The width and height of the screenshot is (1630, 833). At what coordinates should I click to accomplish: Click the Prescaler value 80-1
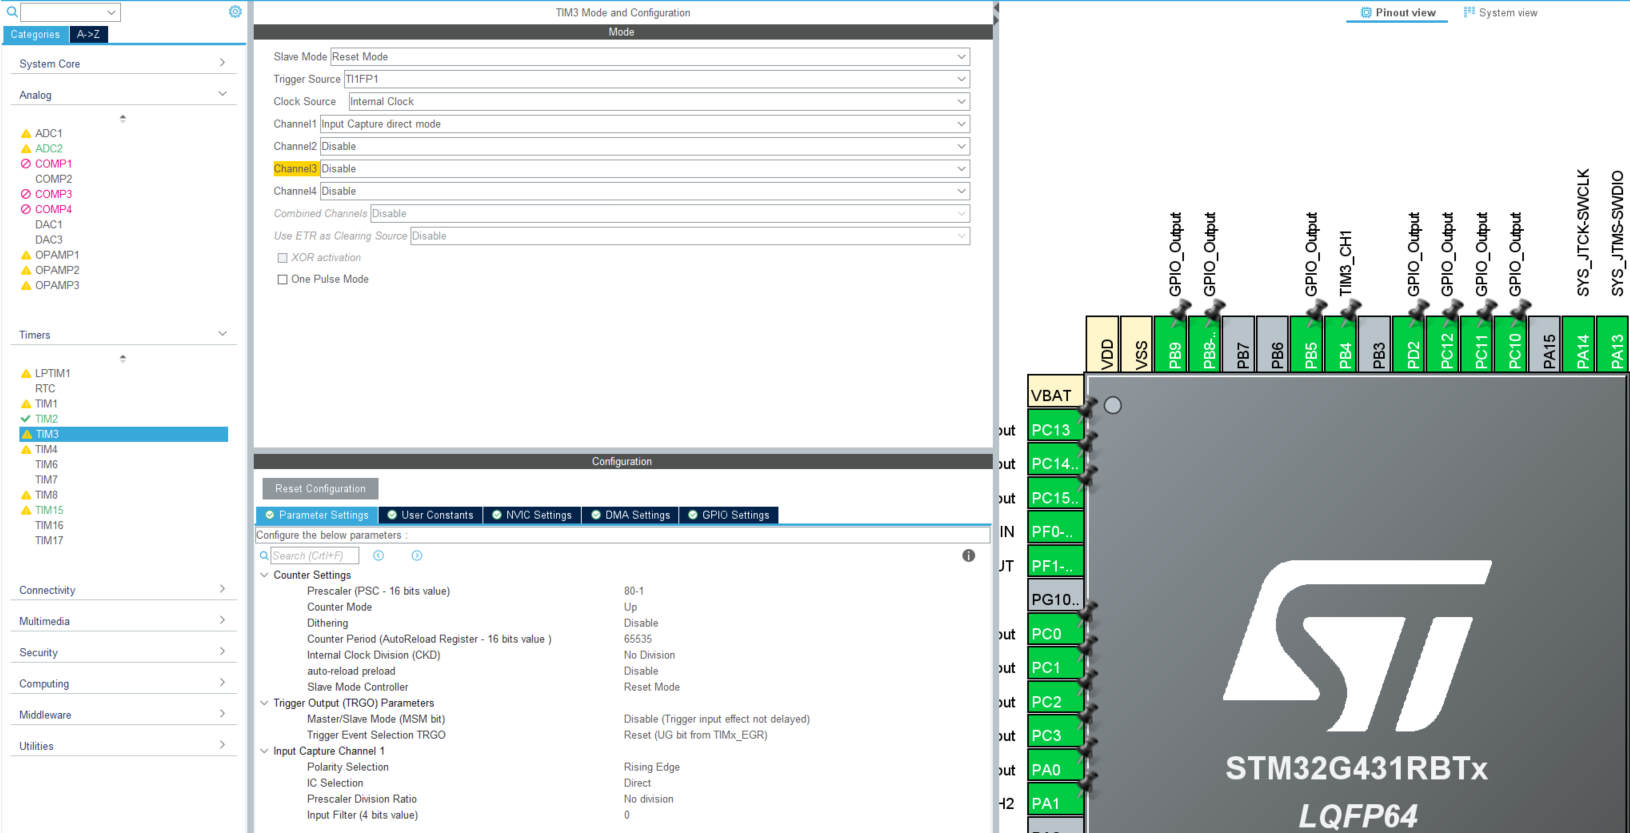[634, 591]
